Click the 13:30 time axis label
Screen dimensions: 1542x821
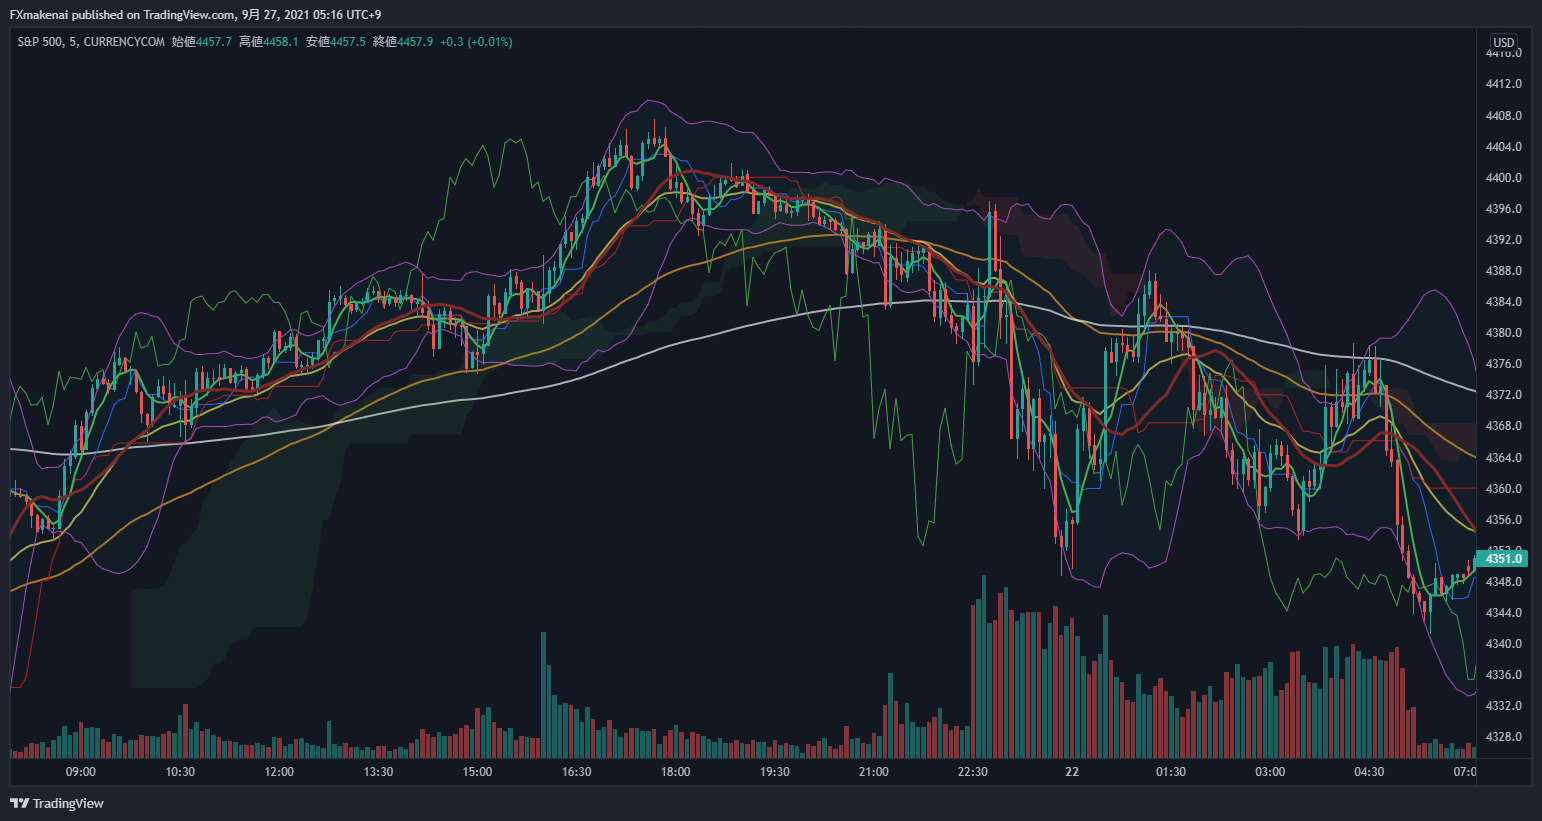(x=378, y=772)
